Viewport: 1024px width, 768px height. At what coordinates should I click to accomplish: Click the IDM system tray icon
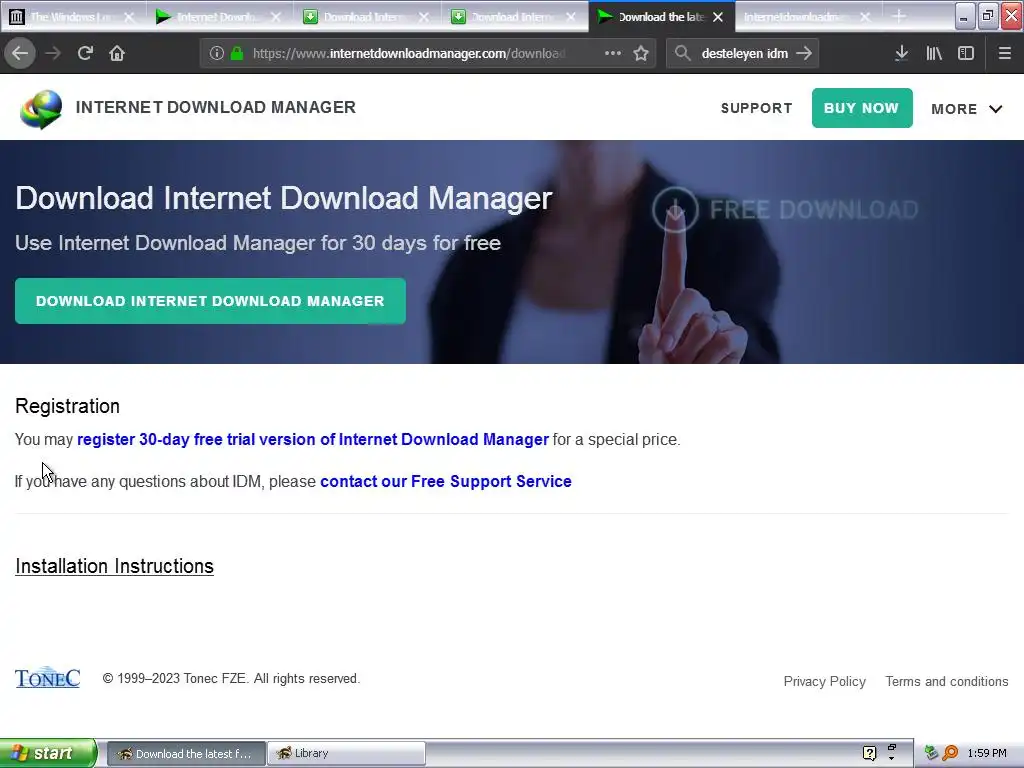pyautogui.click(x=931, y=753)
